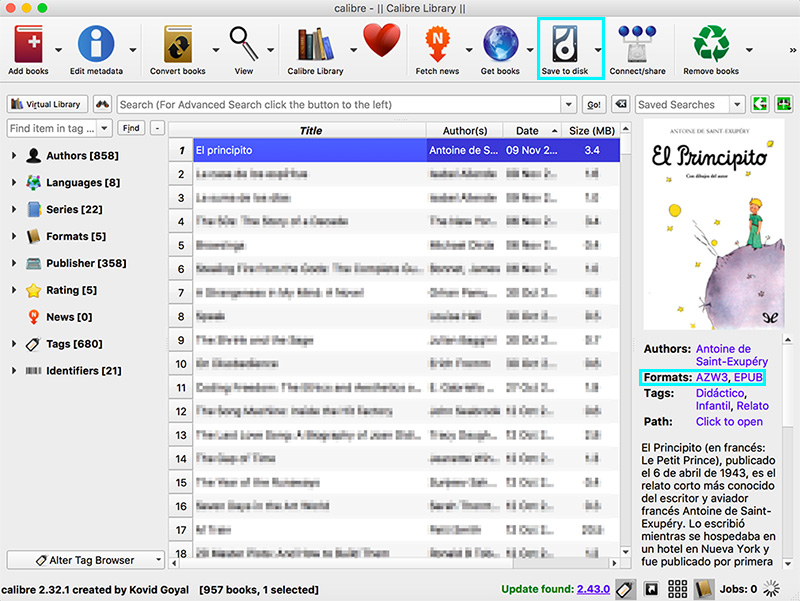800x601 pixels.
Task: Expand Rating [5] category
Action: [14, 290]
